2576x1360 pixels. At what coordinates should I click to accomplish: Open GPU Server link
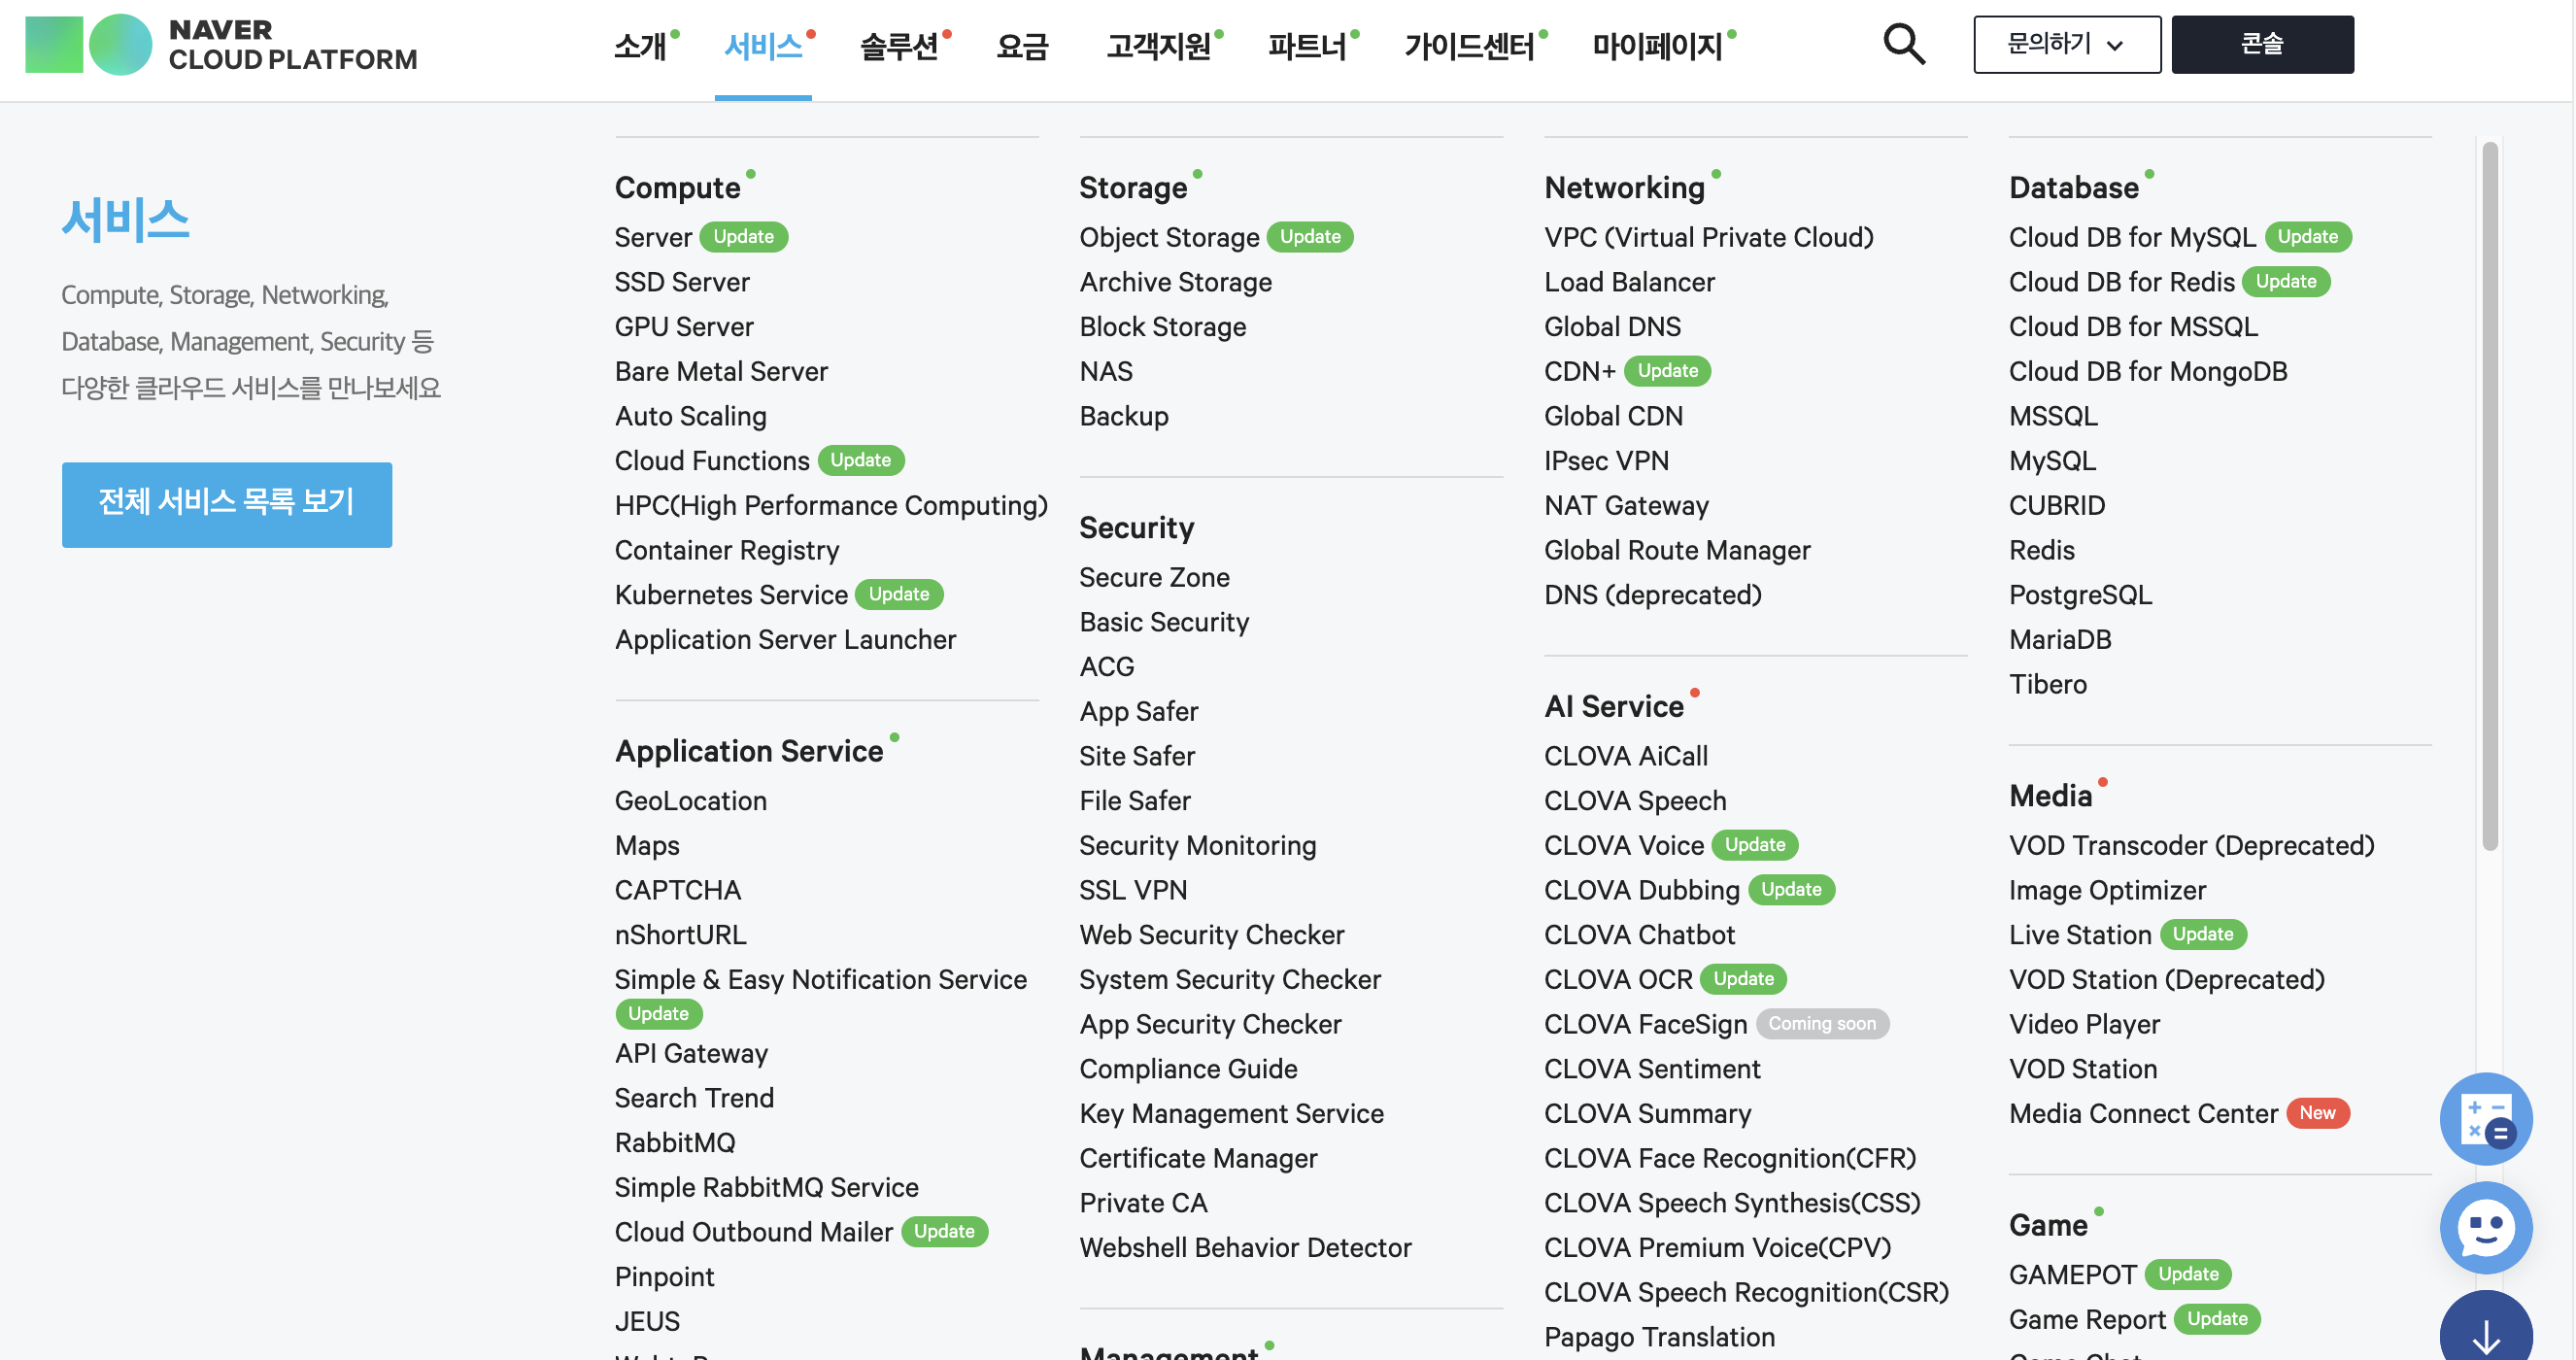(x=684, y=327)
